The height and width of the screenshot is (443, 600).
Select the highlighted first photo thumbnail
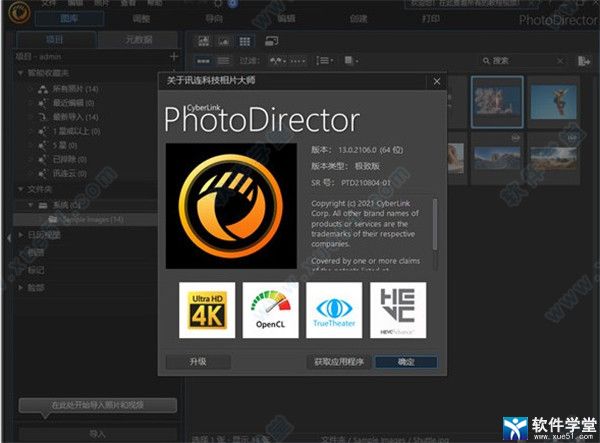point(497,102)
